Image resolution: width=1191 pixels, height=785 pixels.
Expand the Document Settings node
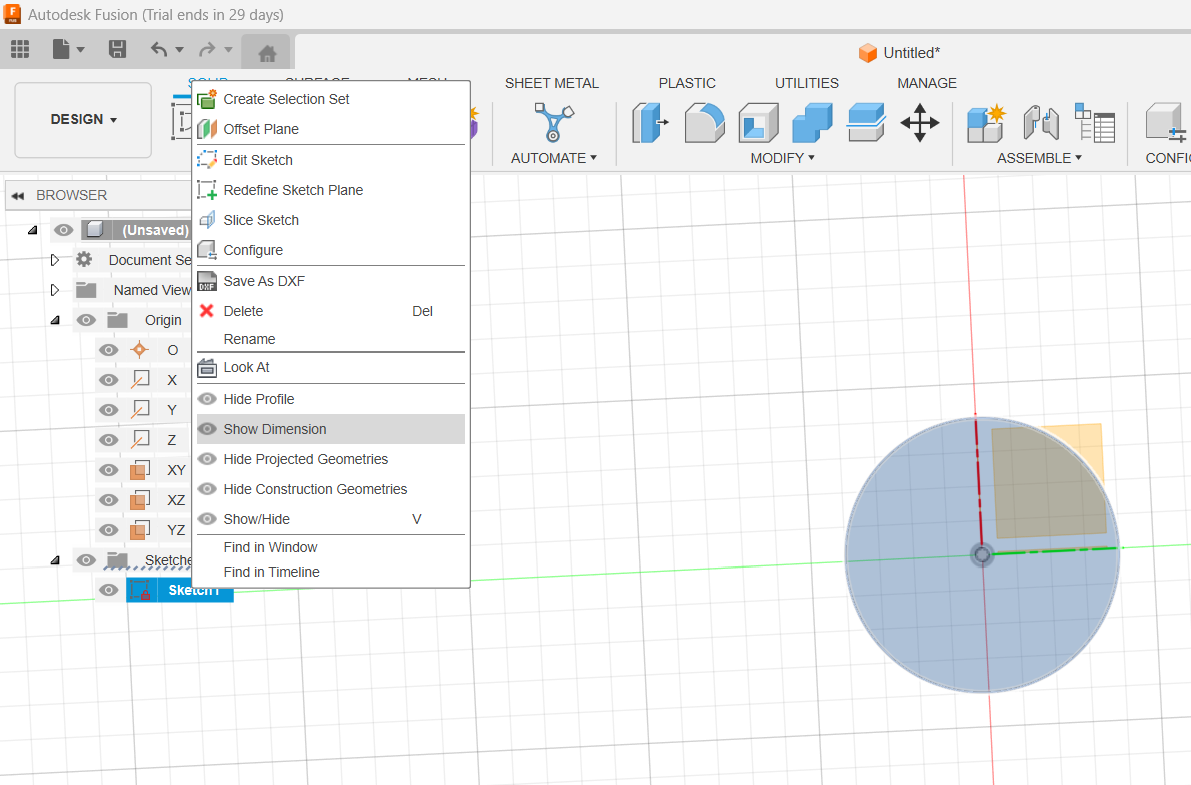click(x=55, y=260)
